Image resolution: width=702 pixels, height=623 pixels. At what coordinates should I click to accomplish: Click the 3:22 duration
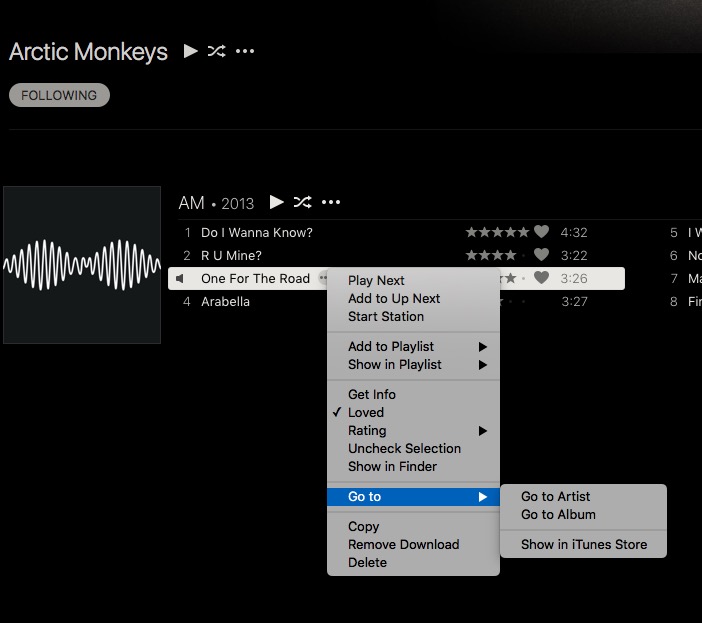(x=574, y=255)
